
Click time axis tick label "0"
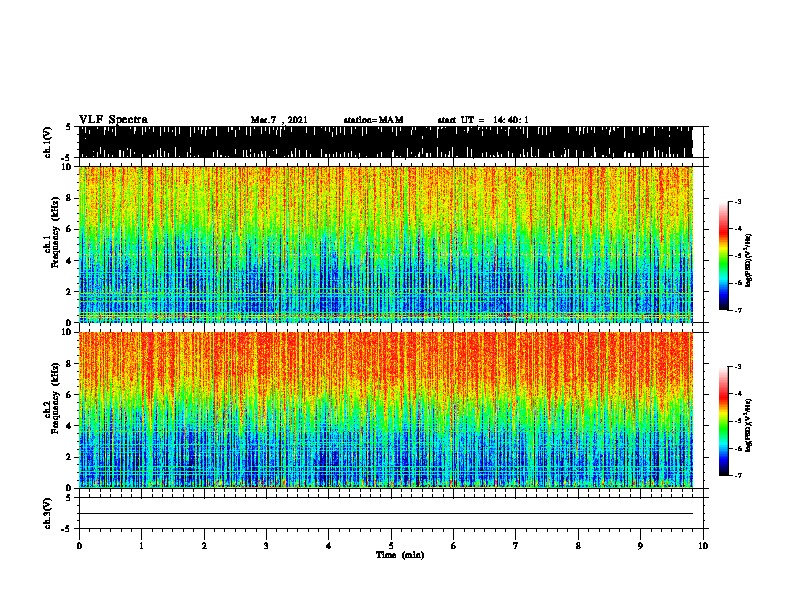79,545
